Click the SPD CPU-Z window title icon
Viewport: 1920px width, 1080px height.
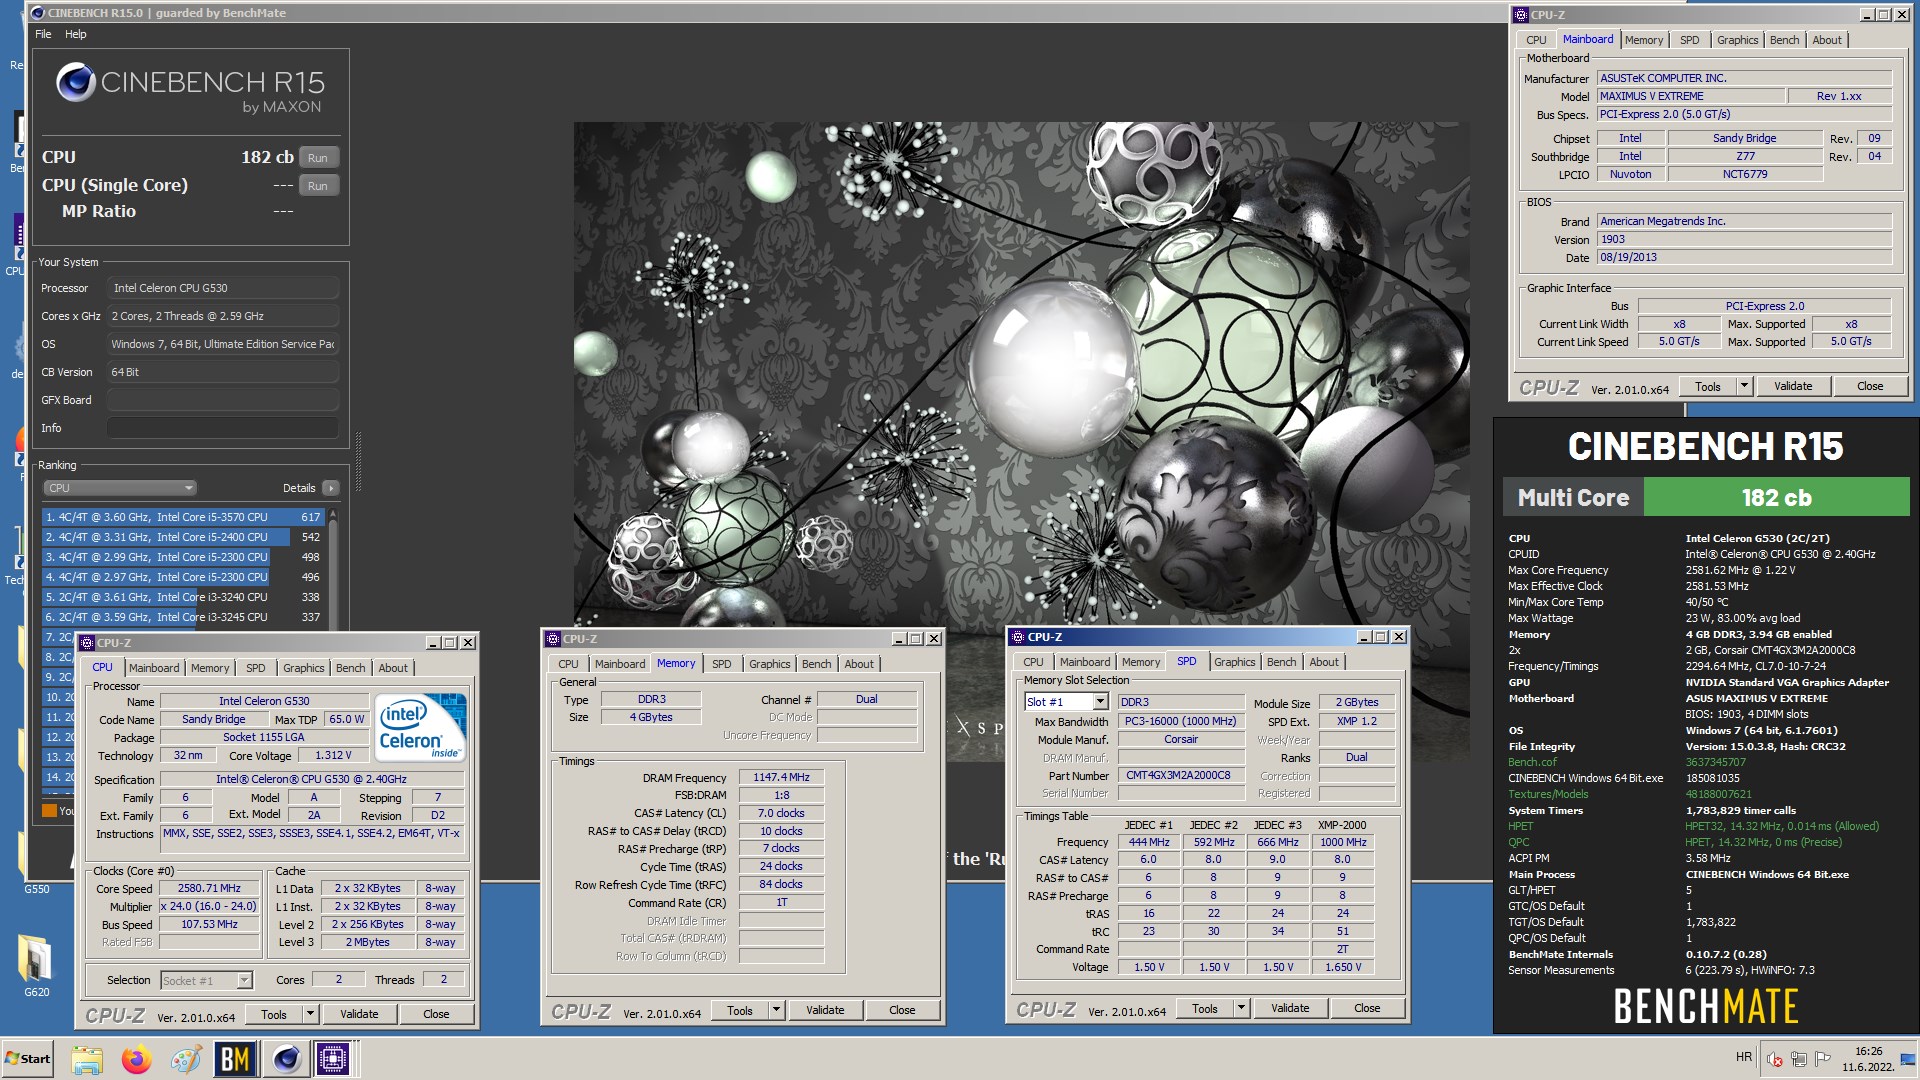[1017, 636]
